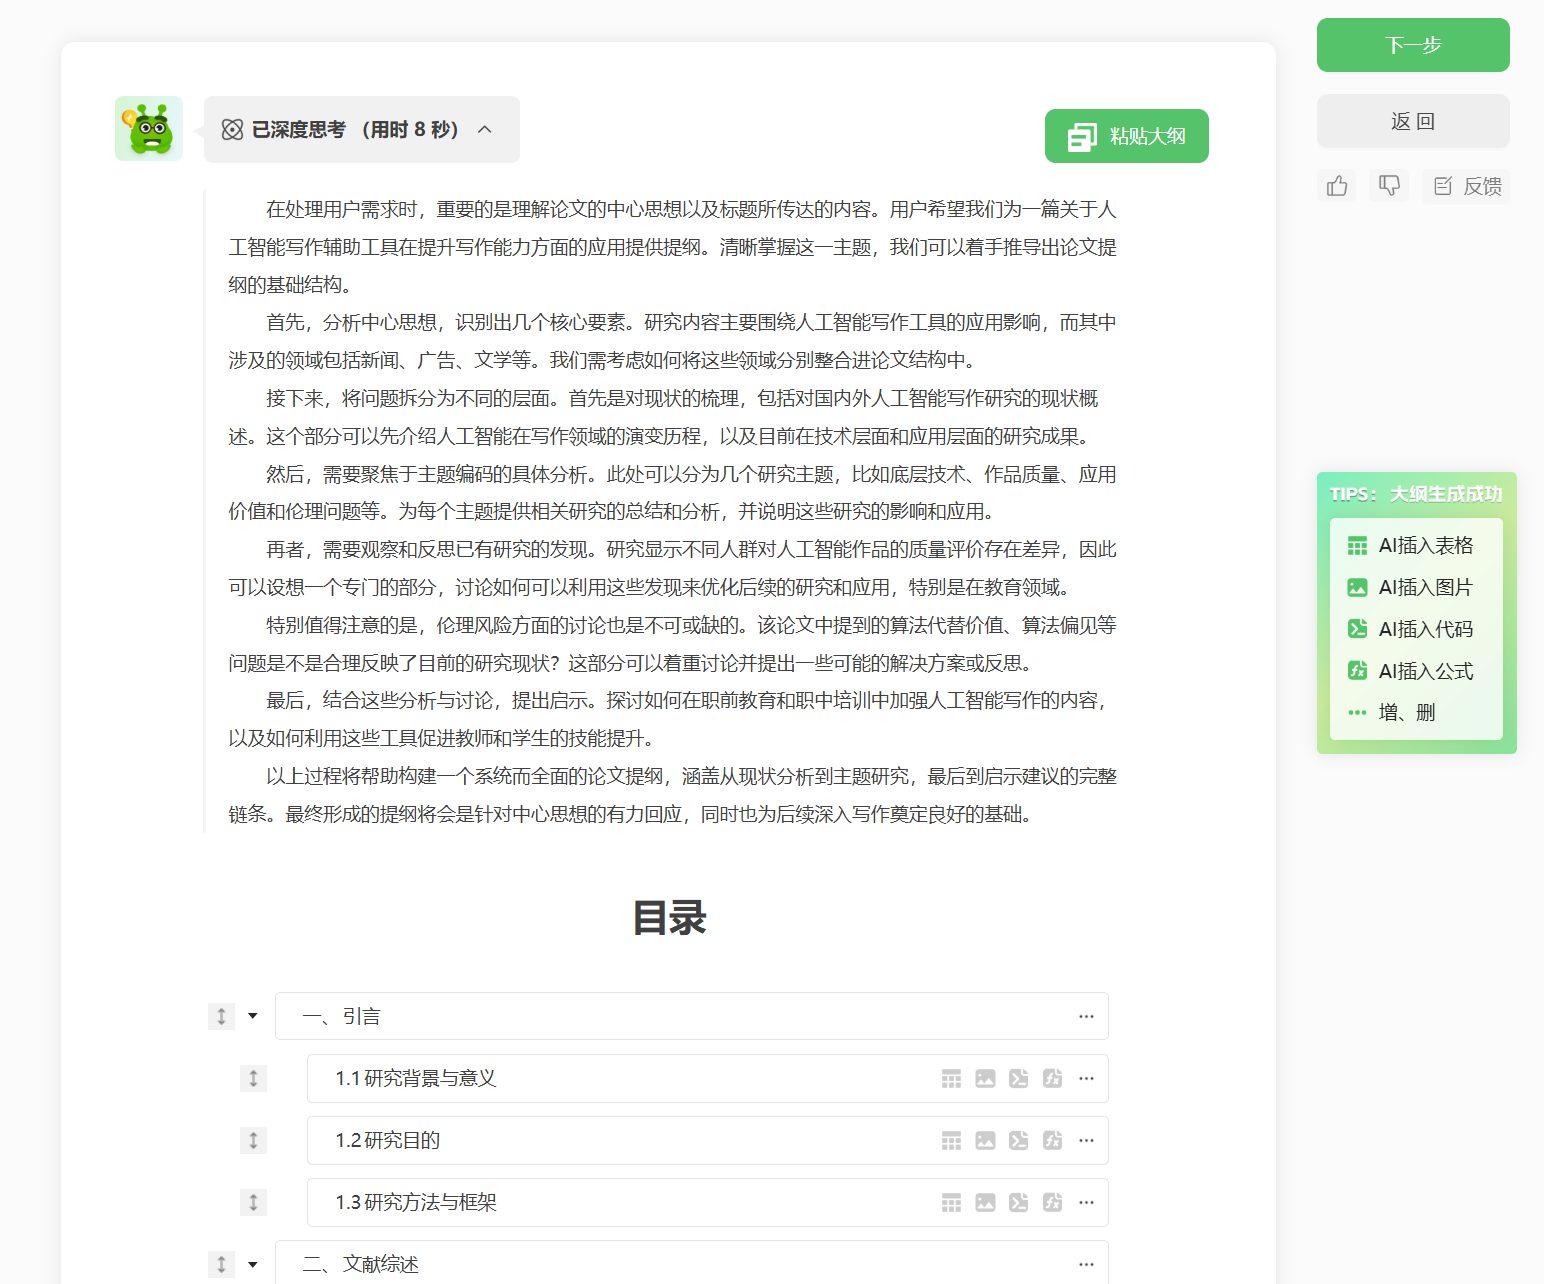The height and width of the screenshot is (1284, 1544).
Task: Open the more options menu for 一、引言
Action: (1087, 1015)
